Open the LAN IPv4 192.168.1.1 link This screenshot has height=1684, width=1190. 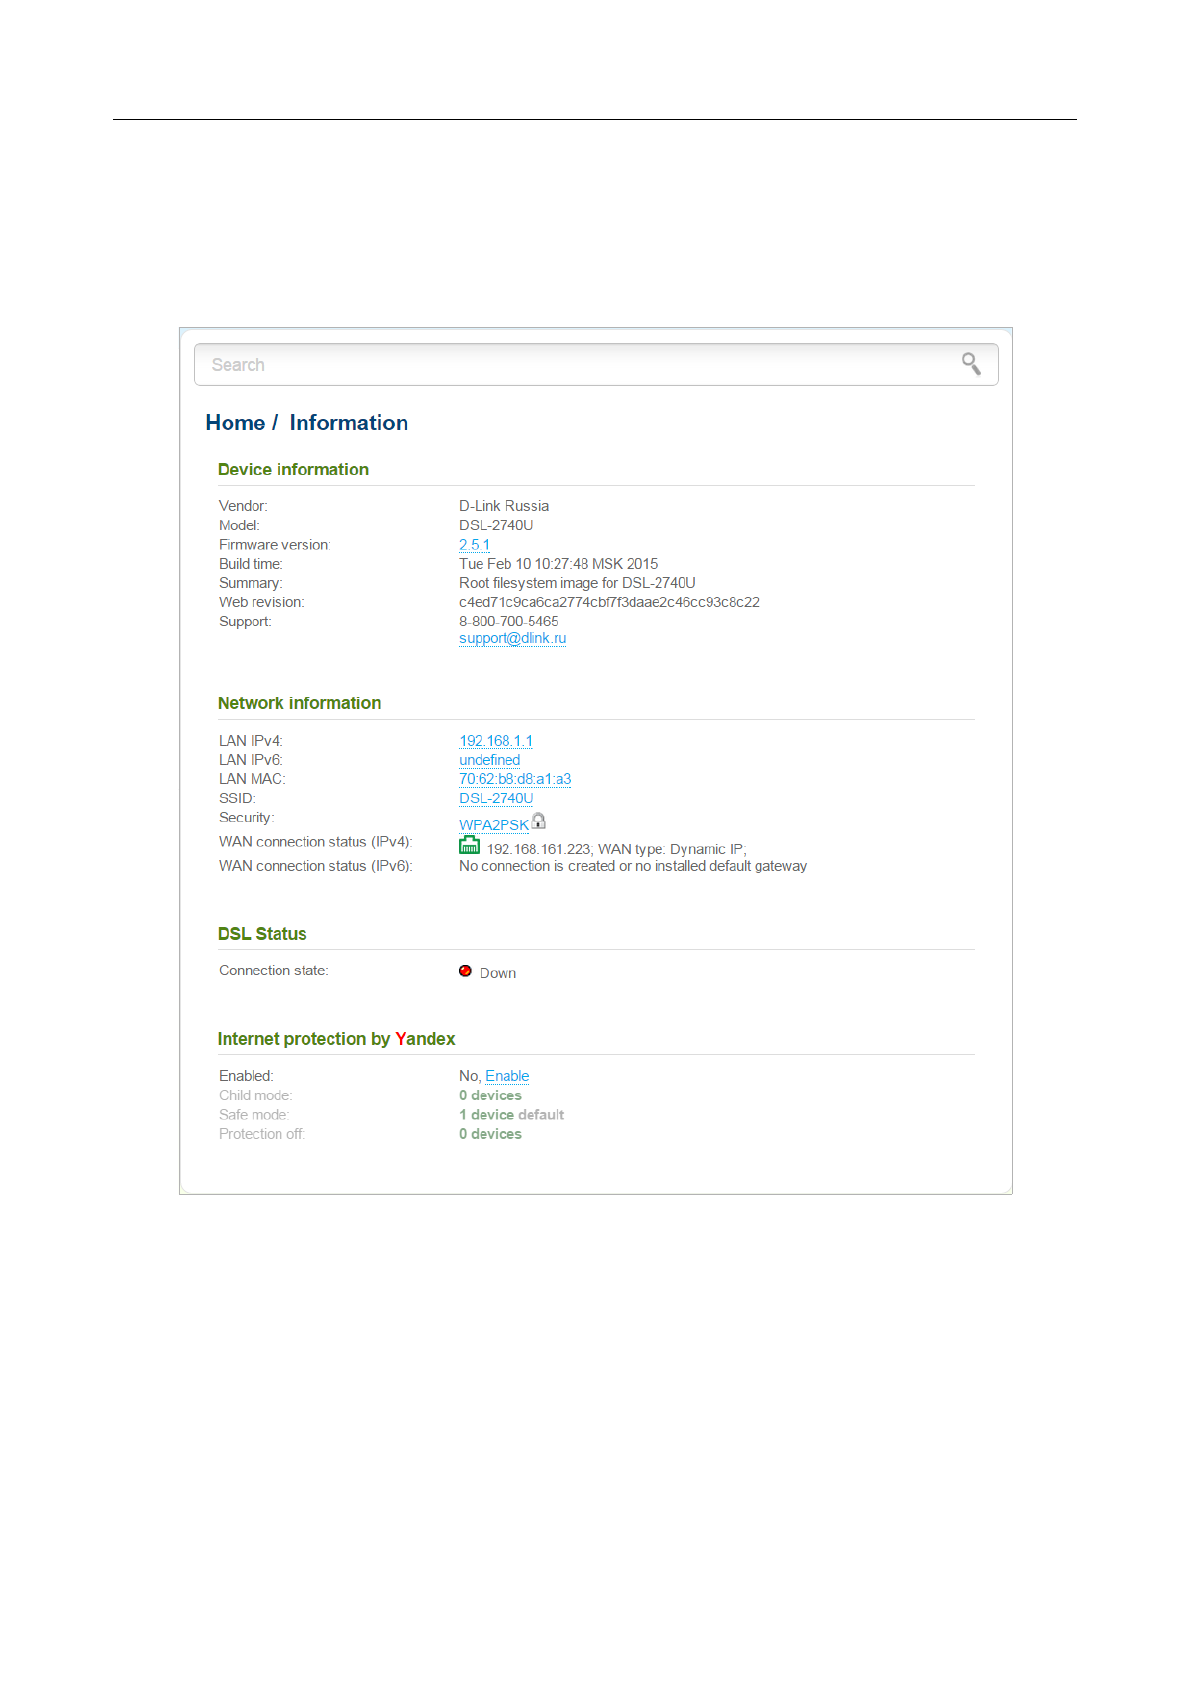pyautogui.click(x=496, y=741)
